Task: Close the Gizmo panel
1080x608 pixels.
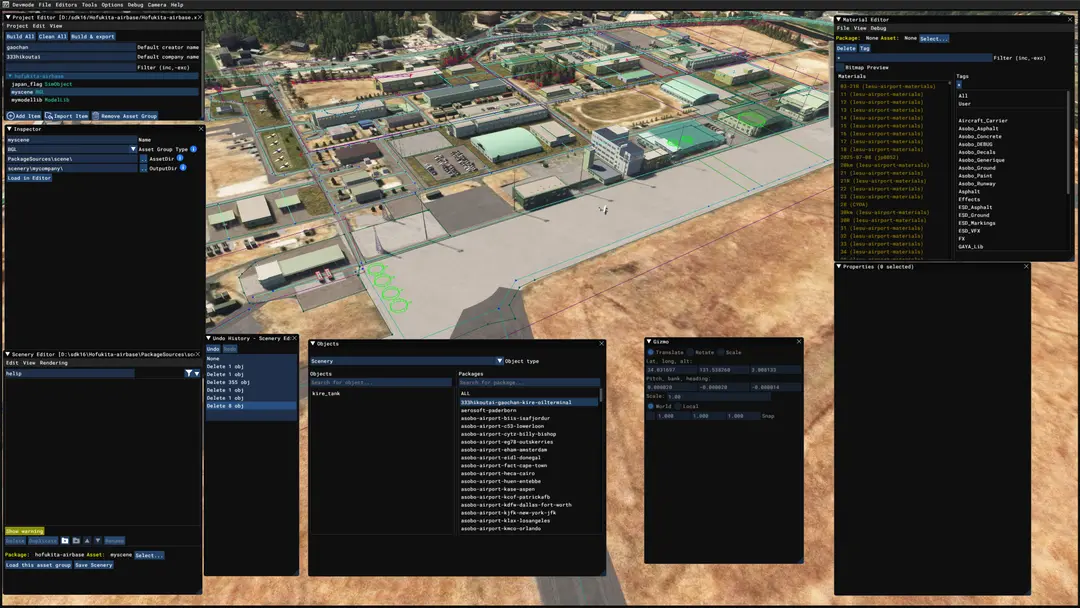Action: 799,342
